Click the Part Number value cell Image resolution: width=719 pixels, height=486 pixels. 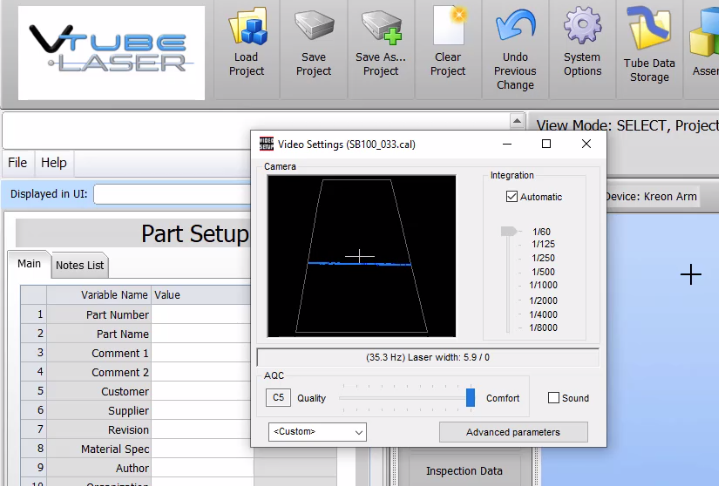[202, 315]
